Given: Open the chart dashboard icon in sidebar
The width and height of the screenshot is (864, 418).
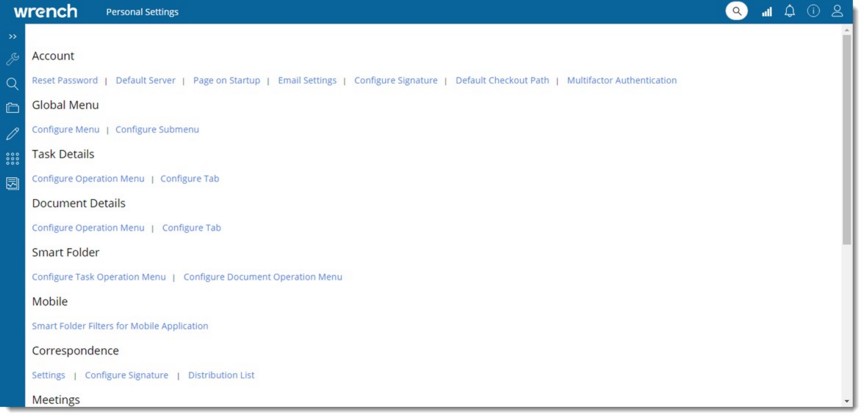Looking at the screenshot, I should (12, 183).
